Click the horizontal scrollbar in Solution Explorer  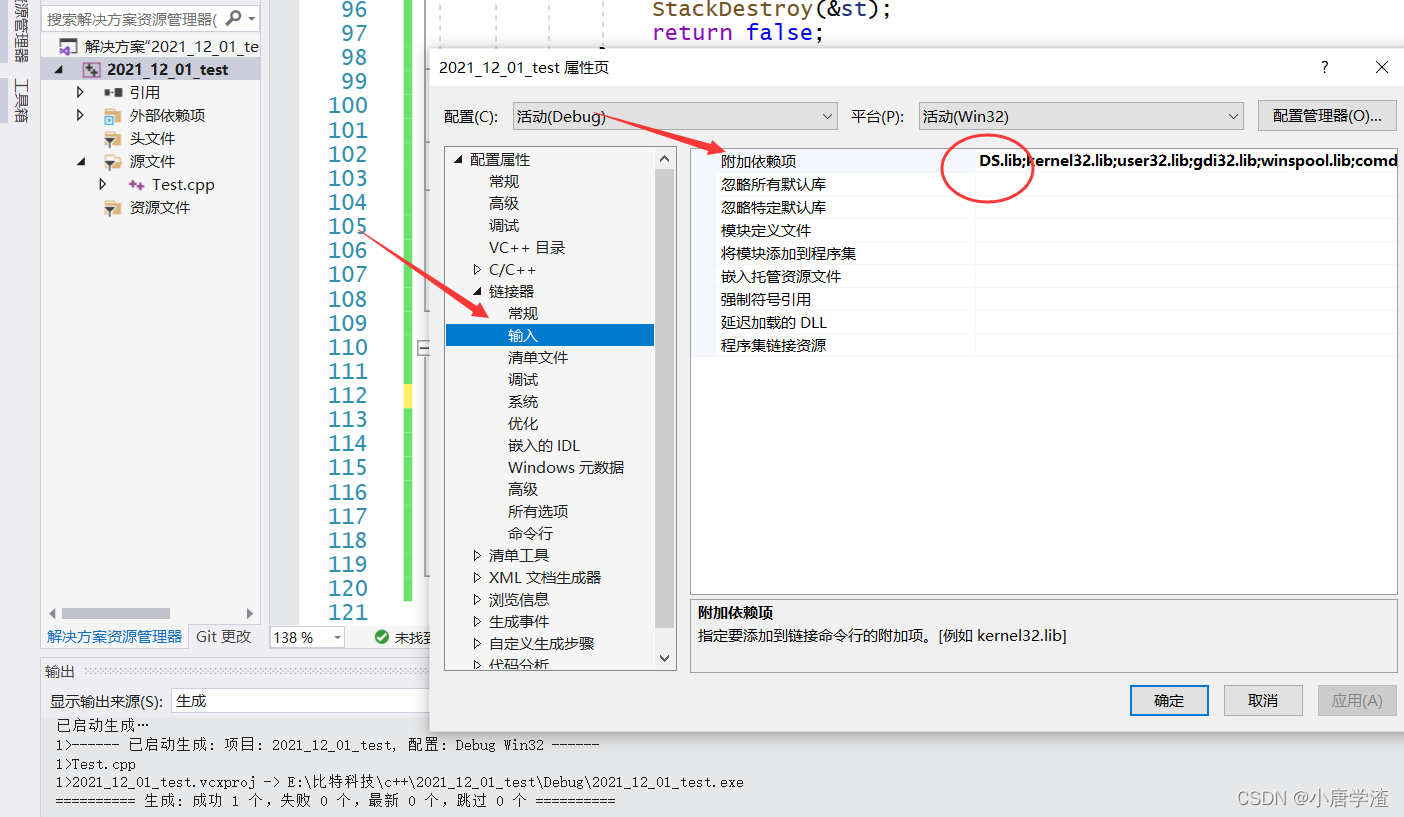tap(116, 613)
